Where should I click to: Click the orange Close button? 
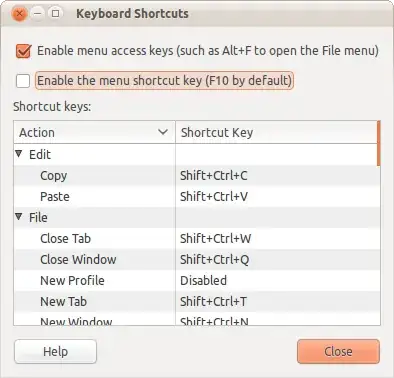point(338,351)
